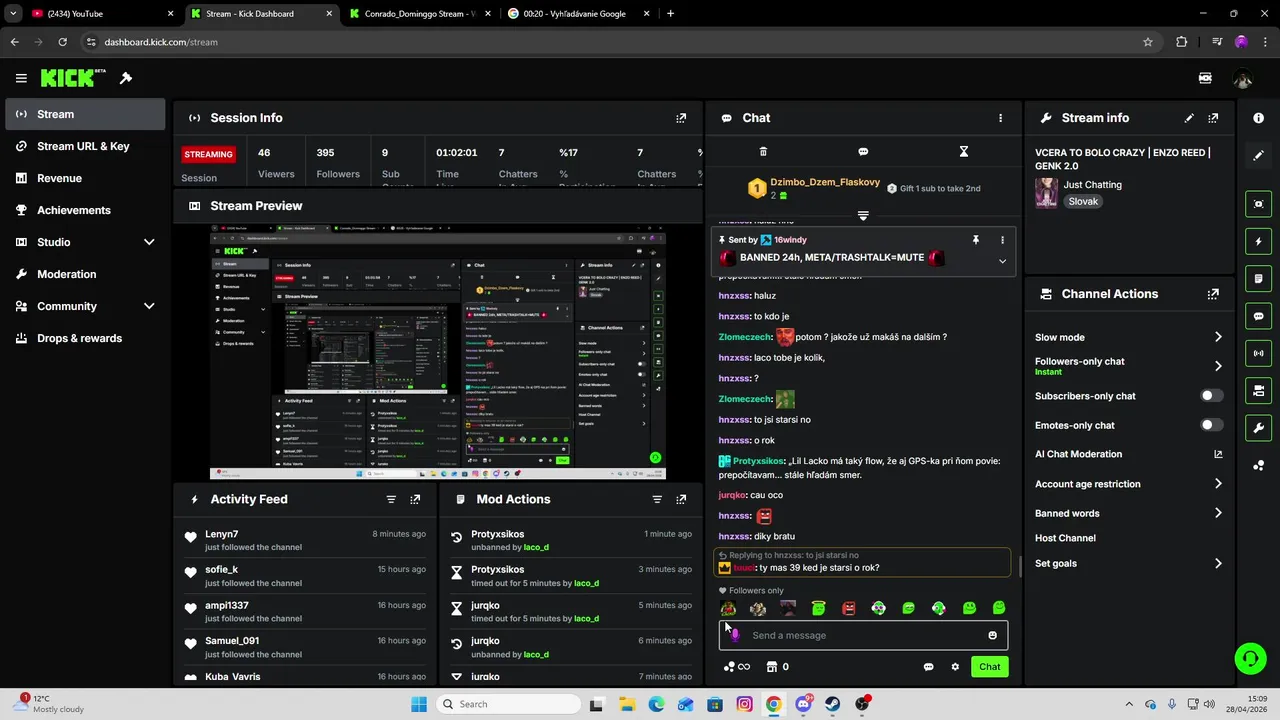Click laco_d link in Protyxsikos unbanned entry
The height and width of the screenshot is (720, 1280).
tap(536, 548)
